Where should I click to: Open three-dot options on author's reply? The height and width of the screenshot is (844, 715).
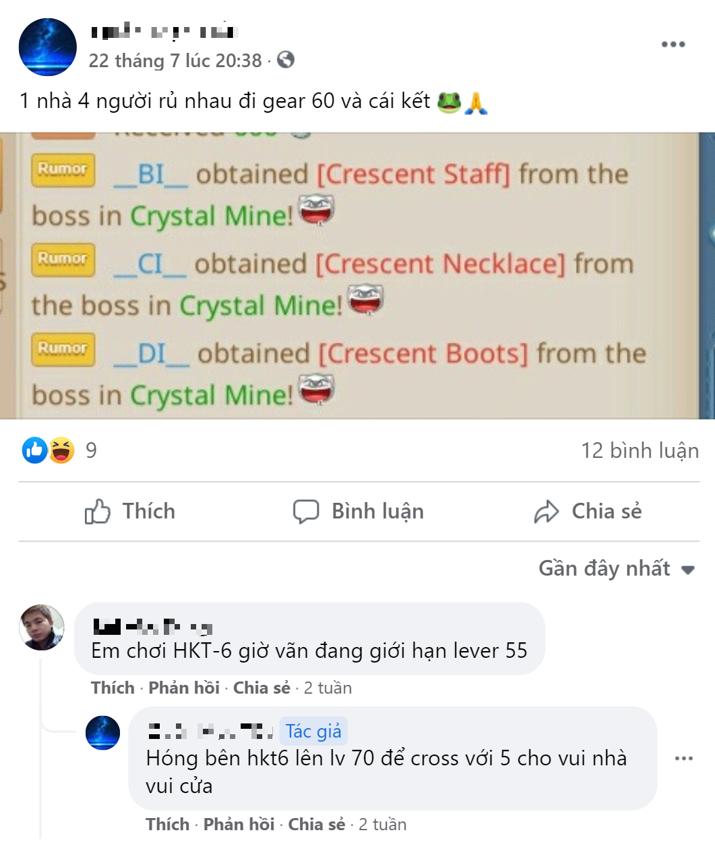pos(684,758)
